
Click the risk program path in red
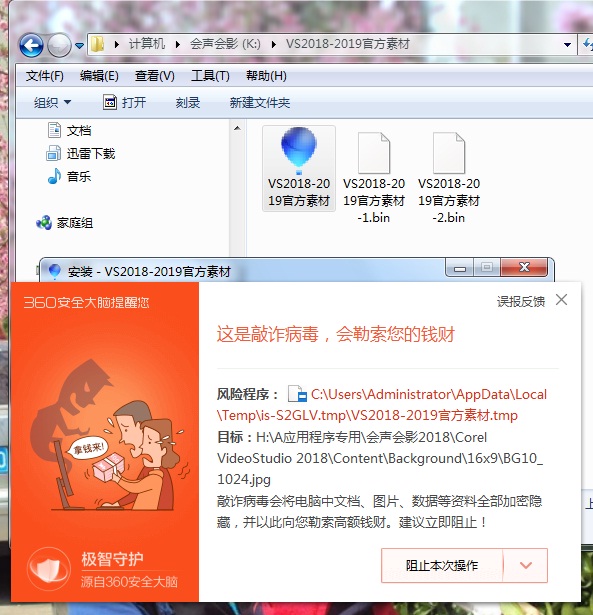(382, 405)
